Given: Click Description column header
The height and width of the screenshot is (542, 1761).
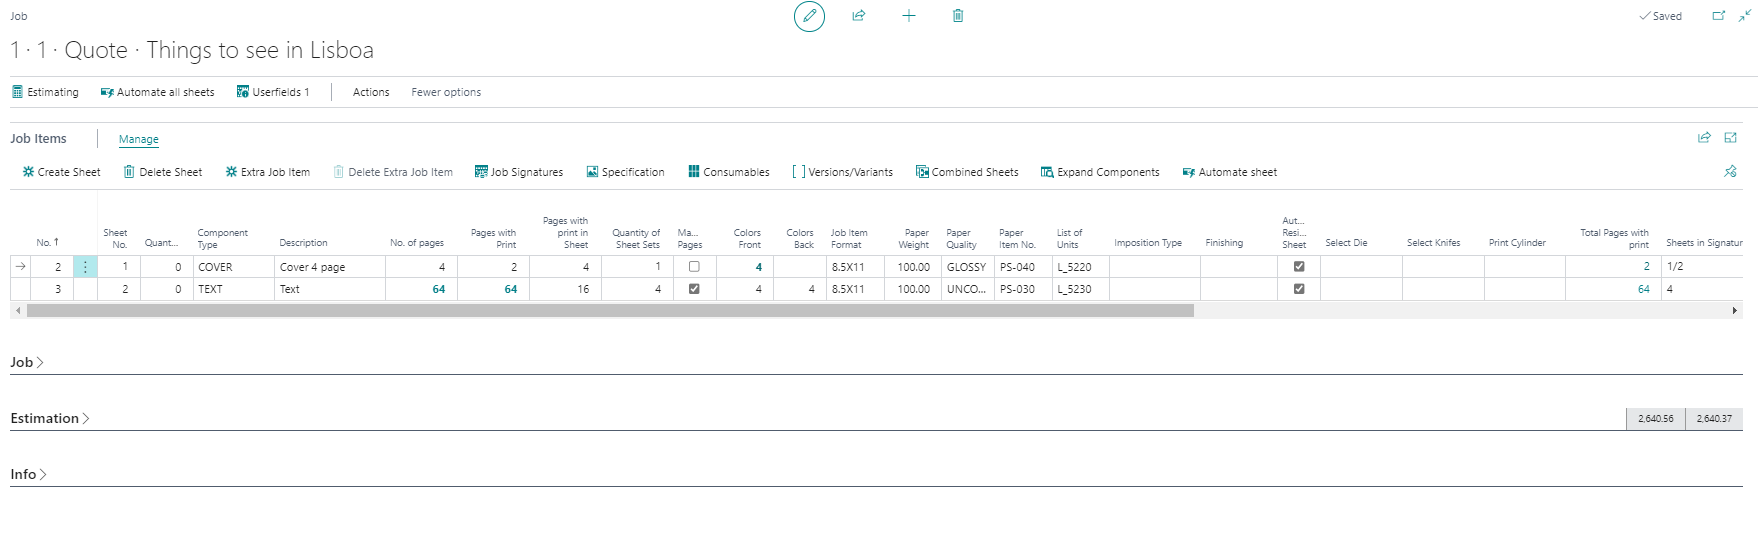Looking at the screenshot, I should [303, 243].
